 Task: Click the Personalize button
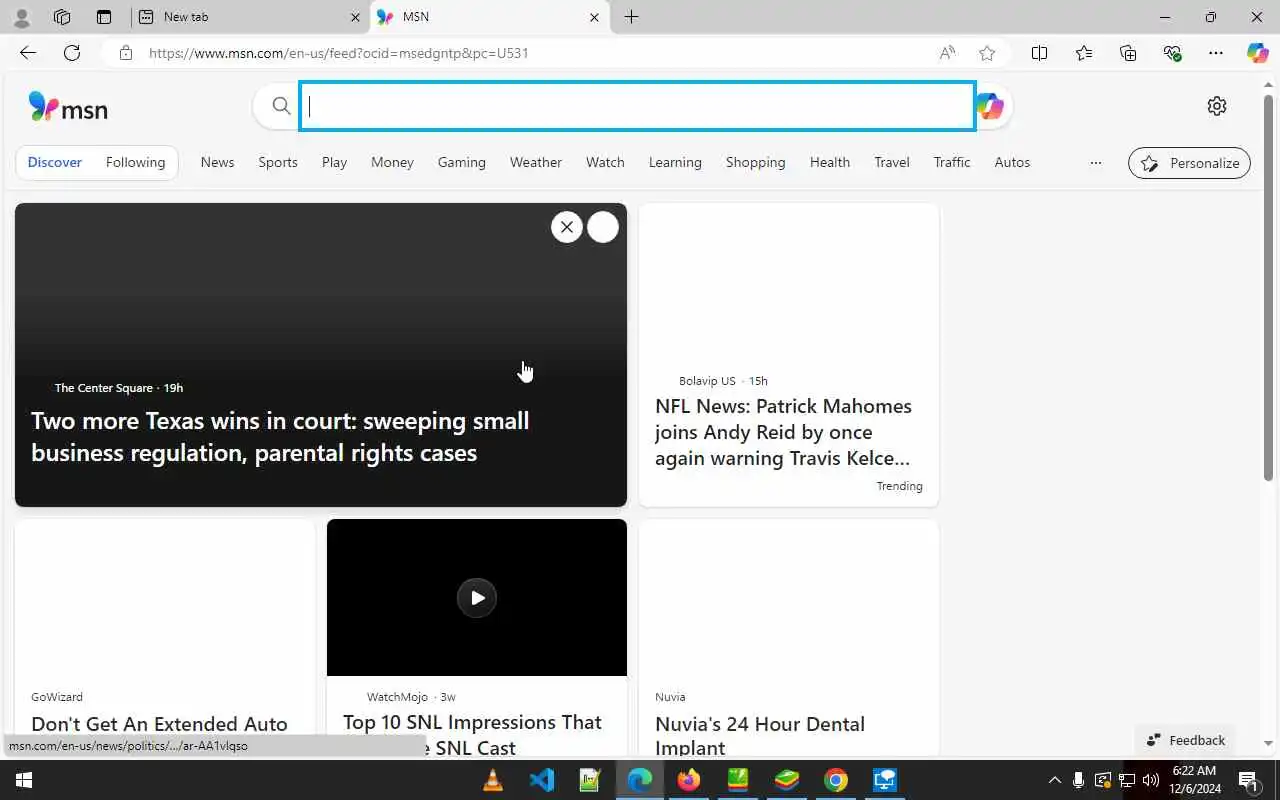(x=1189, y=163)
